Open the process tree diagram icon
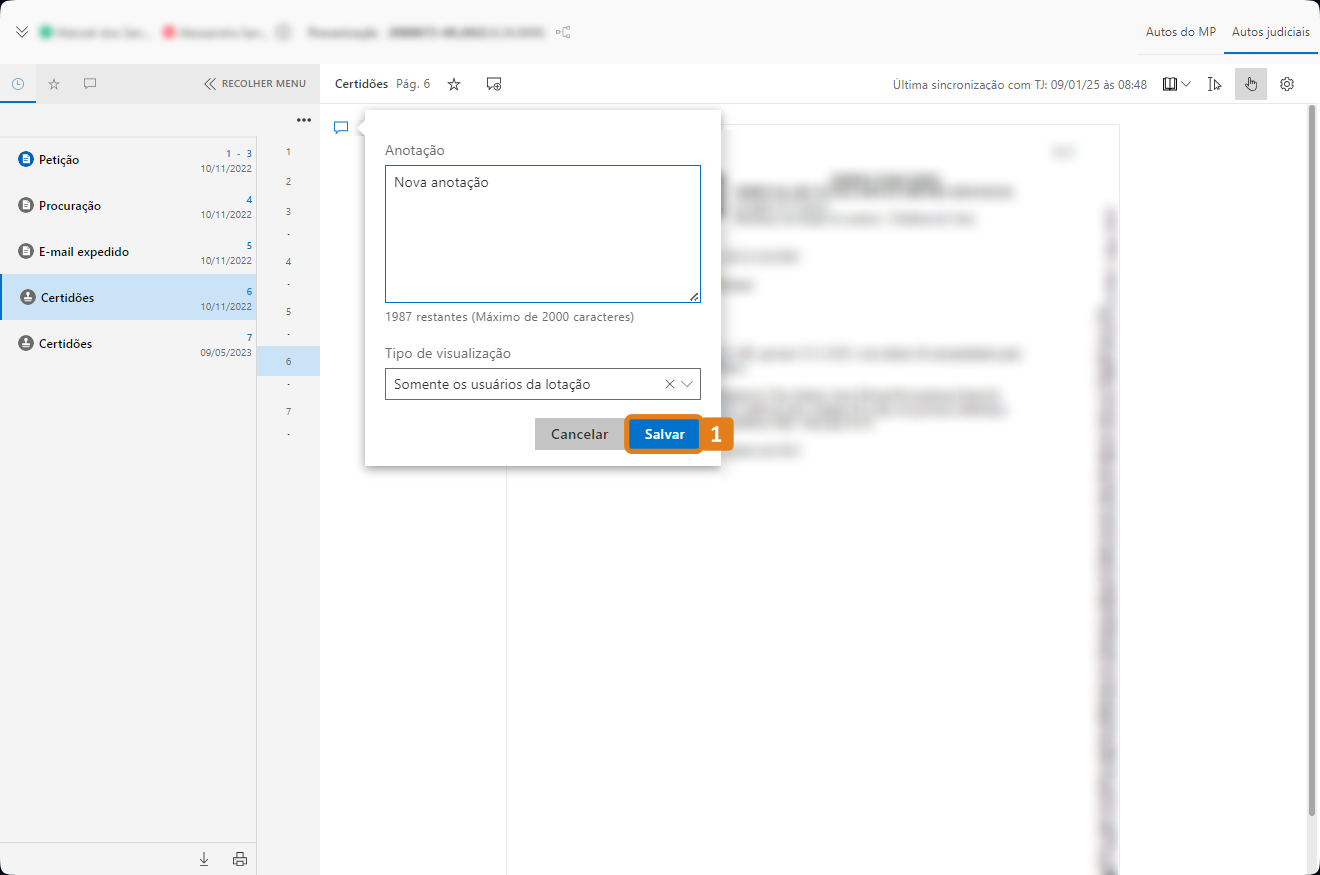The height and width of the screenshot is (875, 1320). pos(564,32)
